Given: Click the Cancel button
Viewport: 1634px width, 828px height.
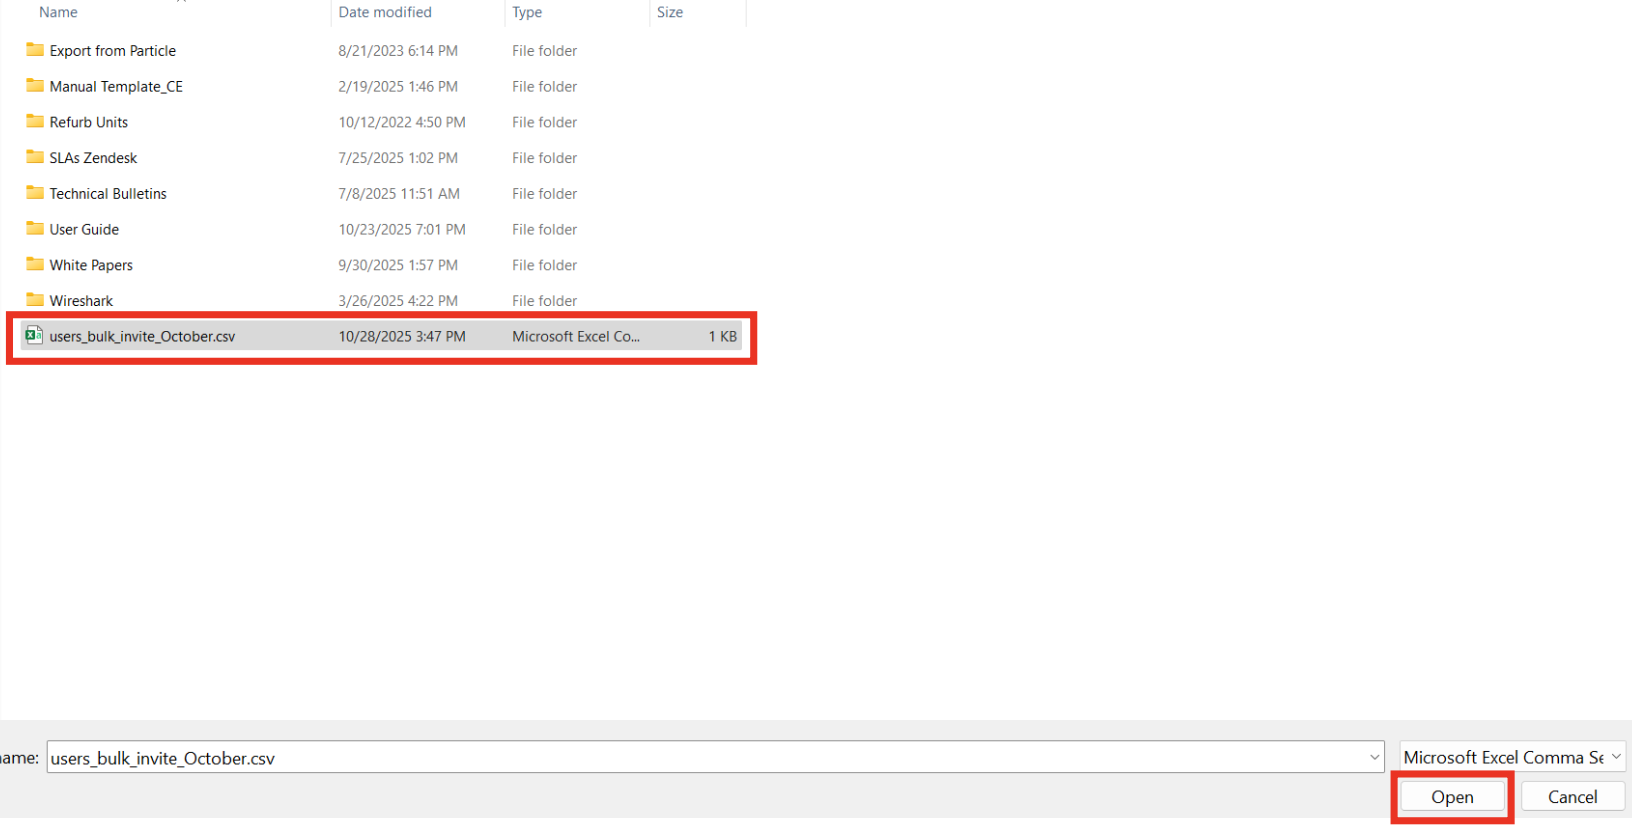Looking at the screenshot, I should click(1572, 797).
